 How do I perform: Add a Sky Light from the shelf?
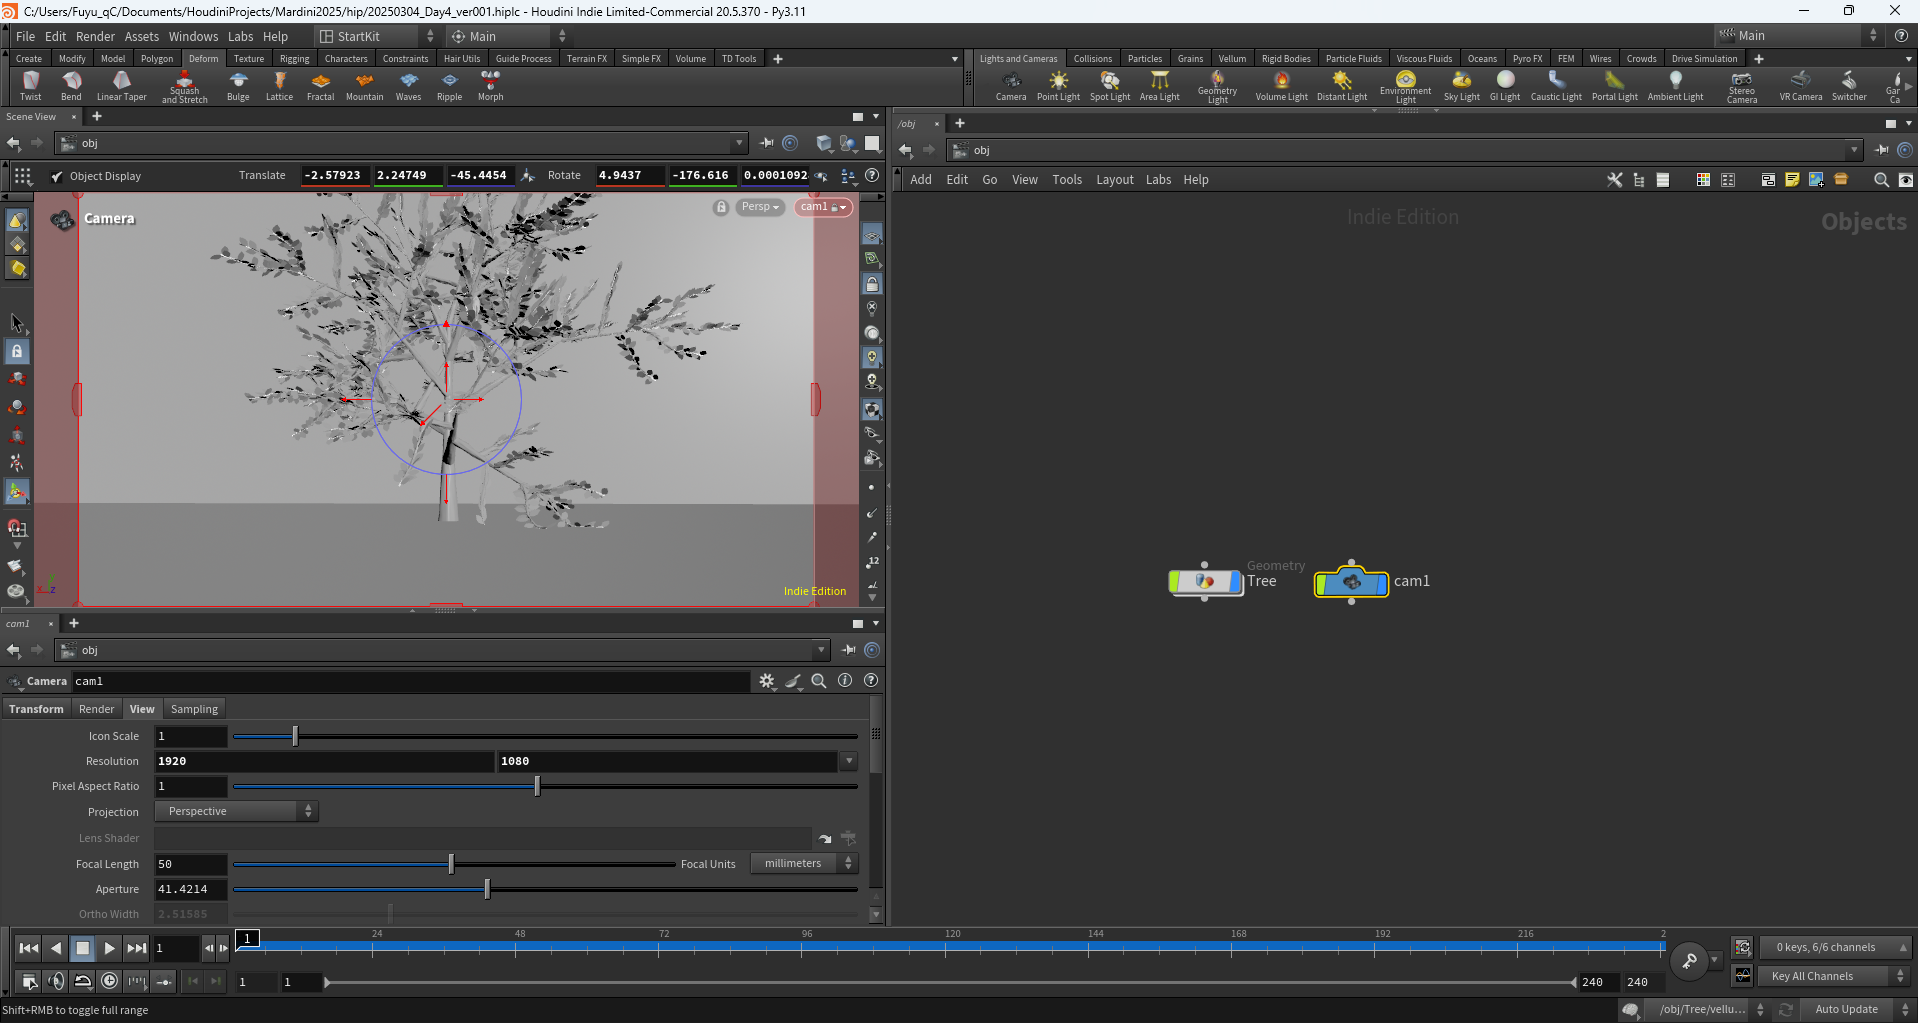(x=1461, y=86)
